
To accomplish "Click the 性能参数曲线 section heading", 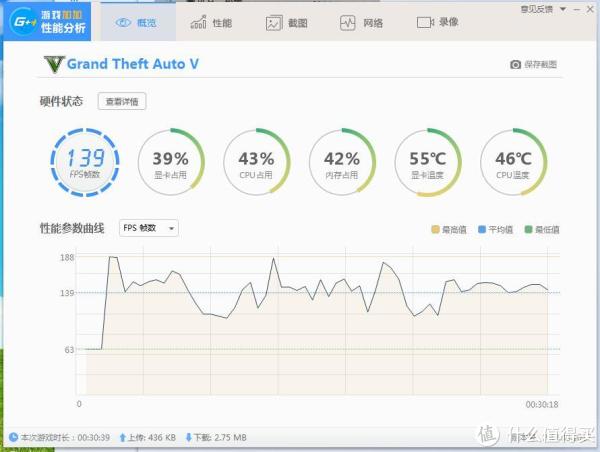I will [72, 228].
